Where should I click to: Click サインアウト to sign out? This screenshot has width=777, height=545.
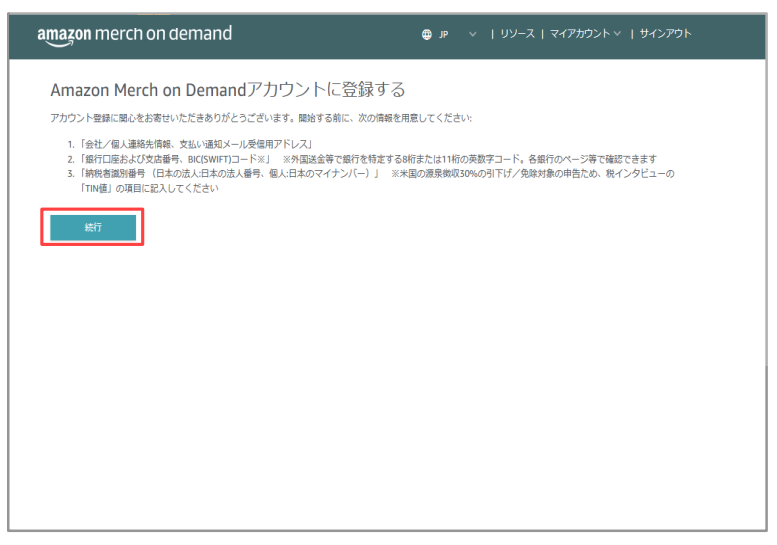click(x=665, y=34)
